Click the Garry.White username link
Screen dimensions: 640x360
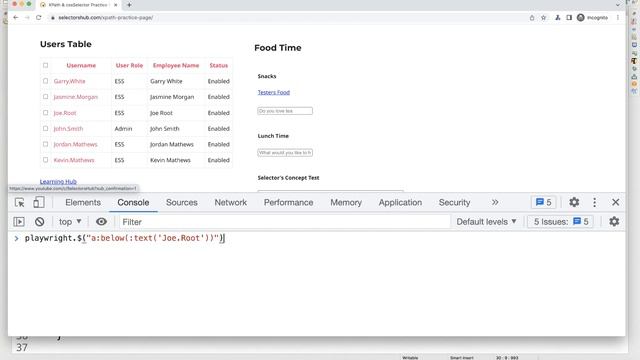(x=69, y=81)
